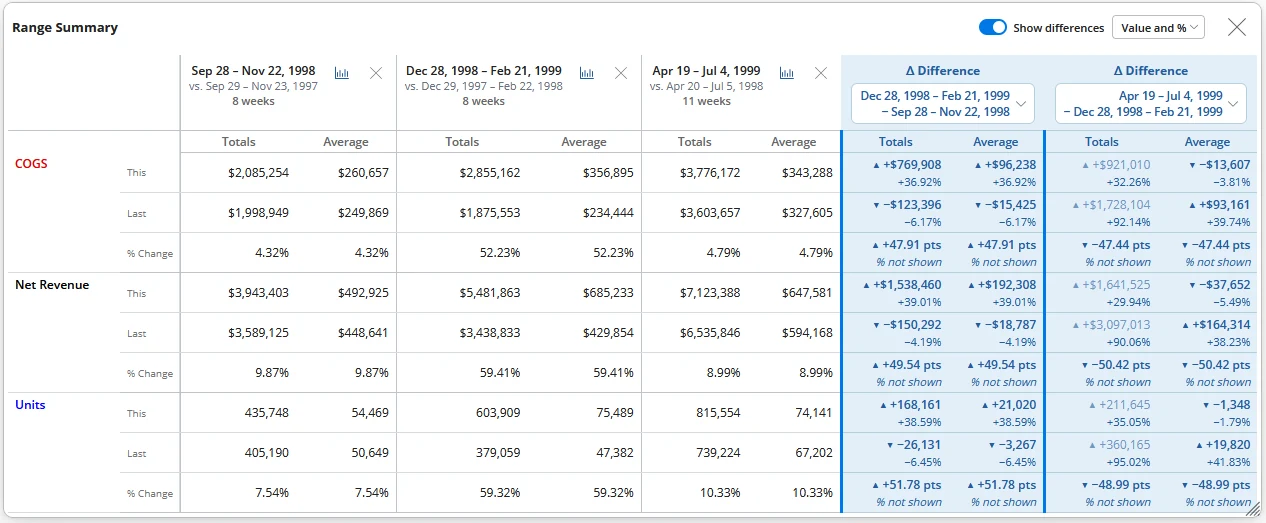Click the −1,348 units difference
Screen dimensions: 1266x523
(x=1232, y=405)
